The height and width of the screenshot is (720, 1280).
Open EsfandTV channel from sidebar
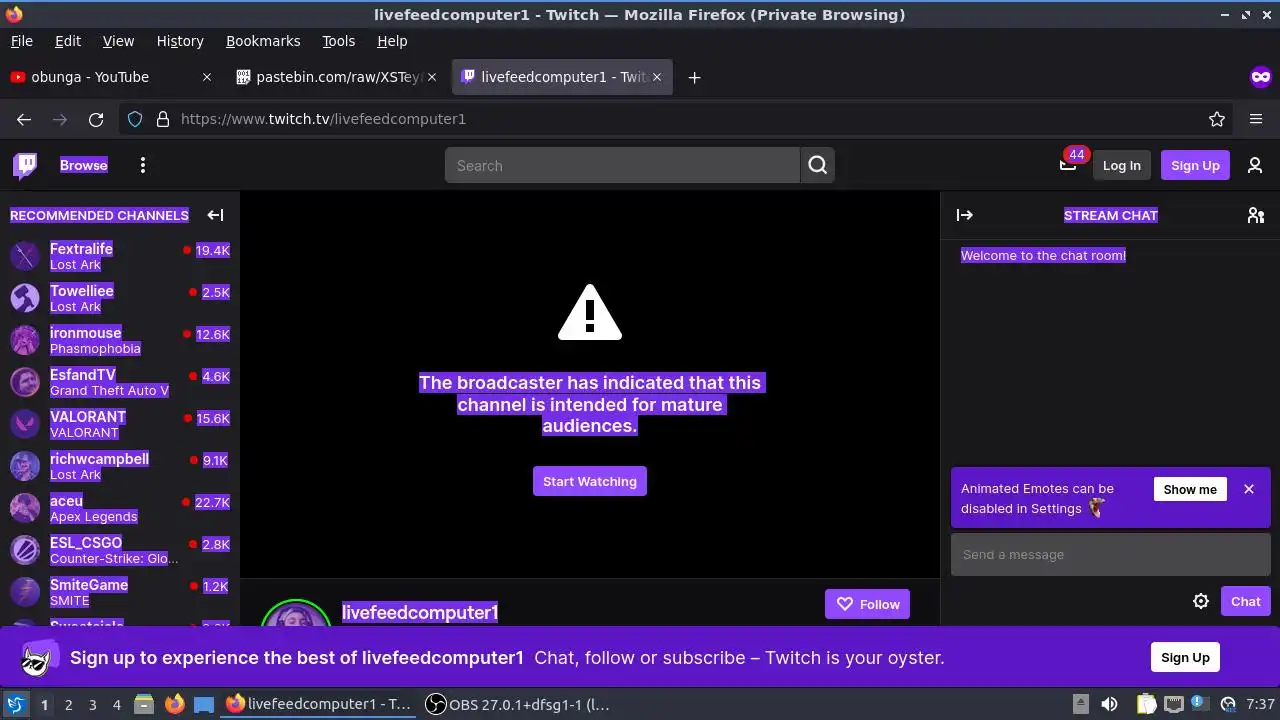120,382
